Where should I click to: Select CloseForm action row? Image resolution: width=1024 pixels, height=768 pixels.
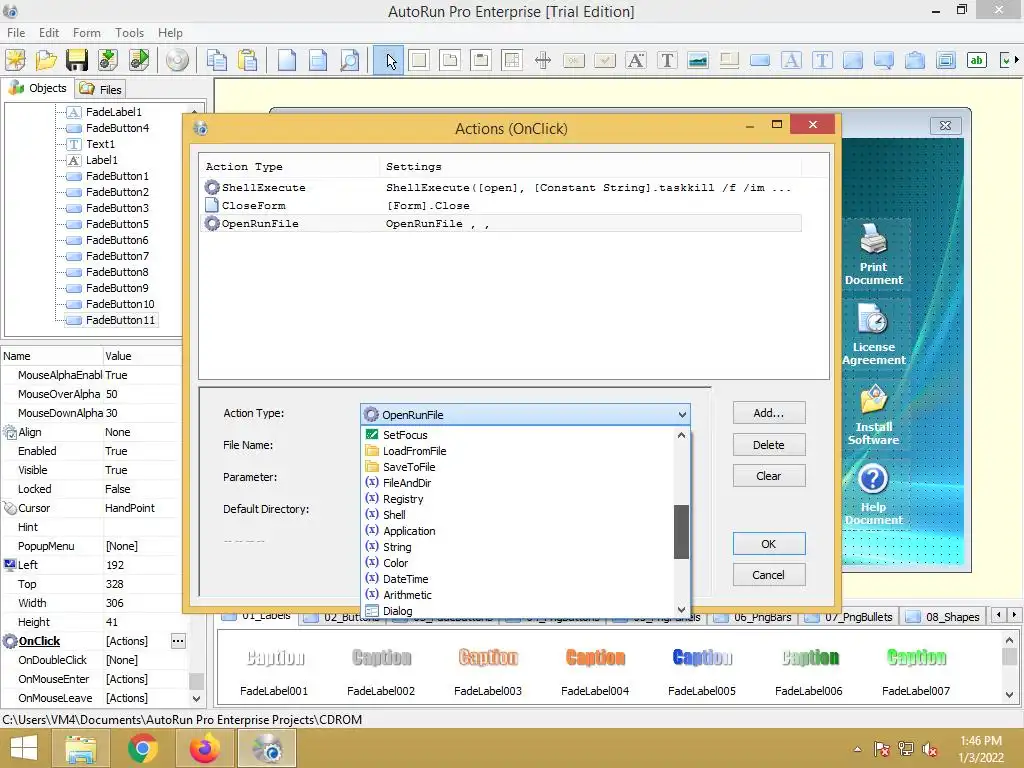[502, 205]
